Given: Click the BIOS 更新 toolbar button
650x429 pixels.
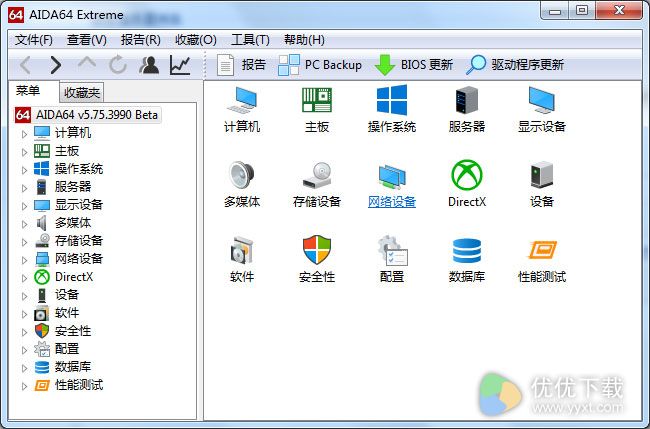Looking at the screenshot, I should 413,65.
